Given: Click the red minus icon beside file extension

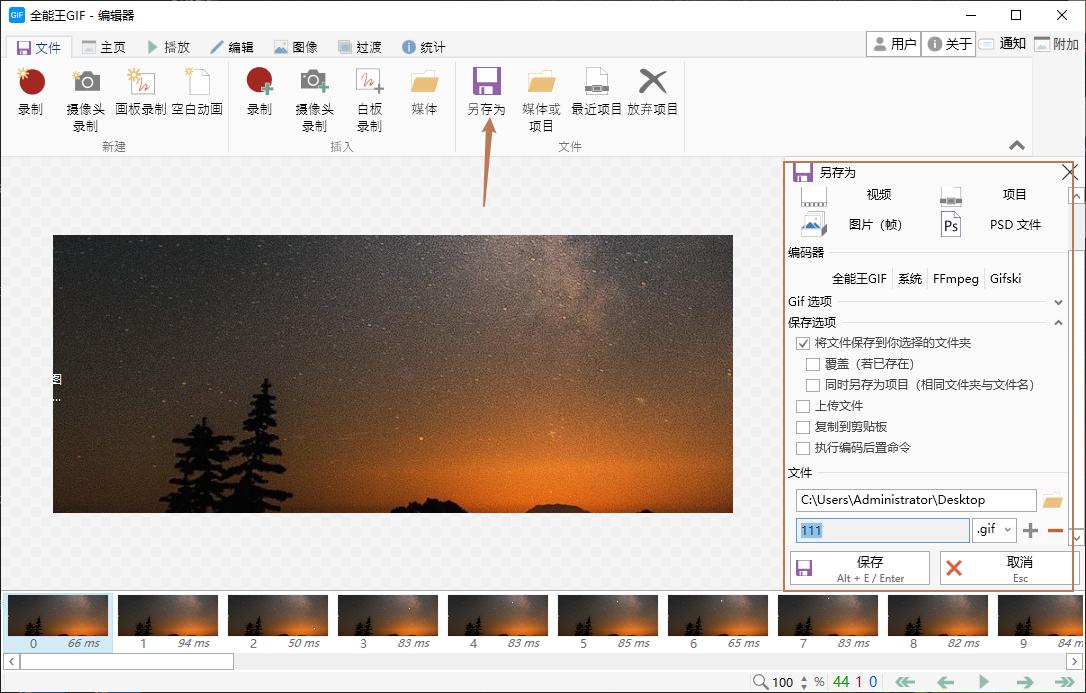Looking at the screenshot, I should pyautogui.click(x=1055, y=530).
